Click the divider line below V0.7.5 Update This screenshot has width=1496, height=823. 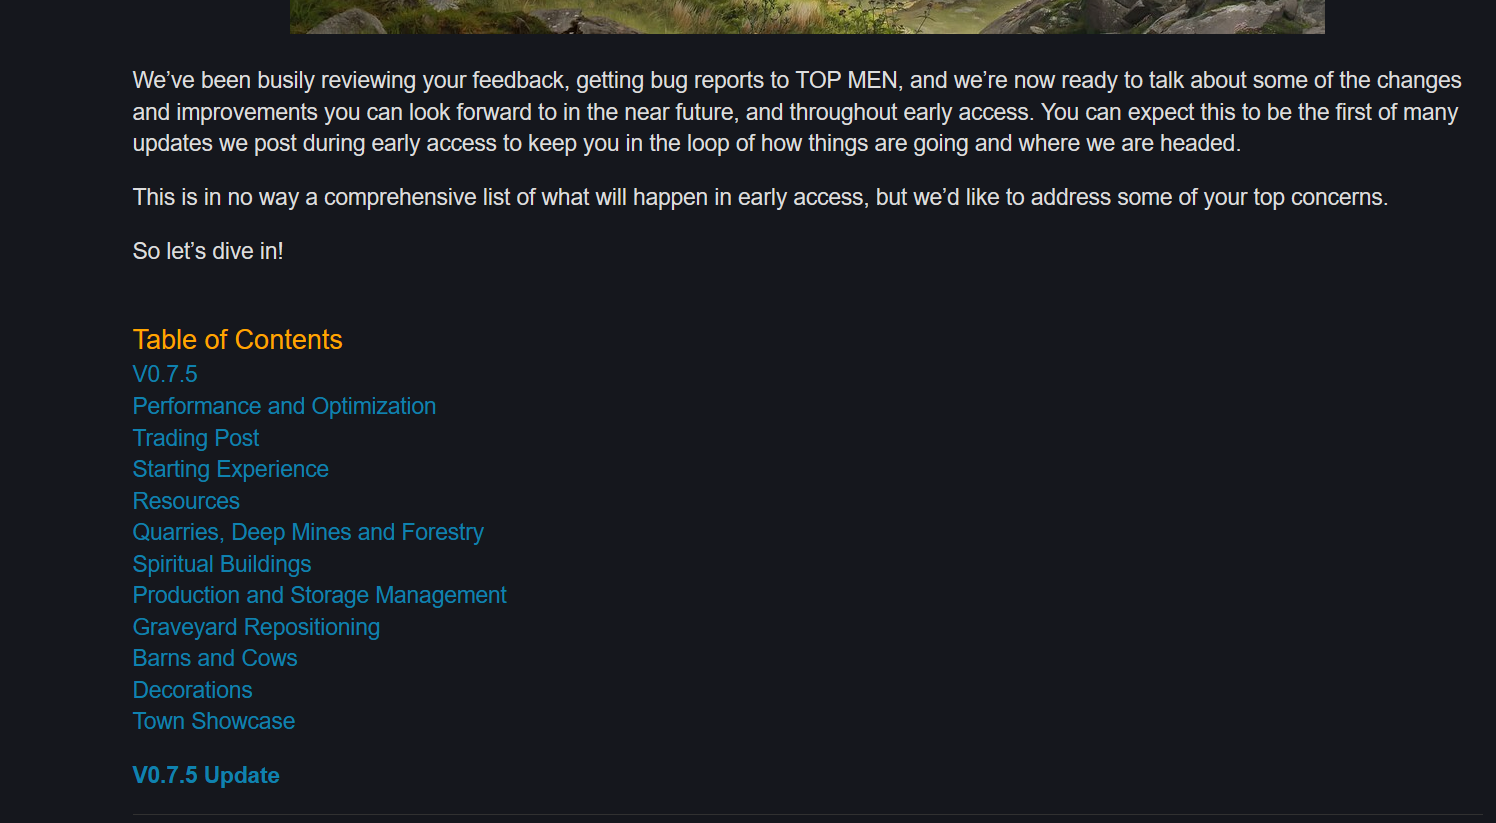point(810,815)
